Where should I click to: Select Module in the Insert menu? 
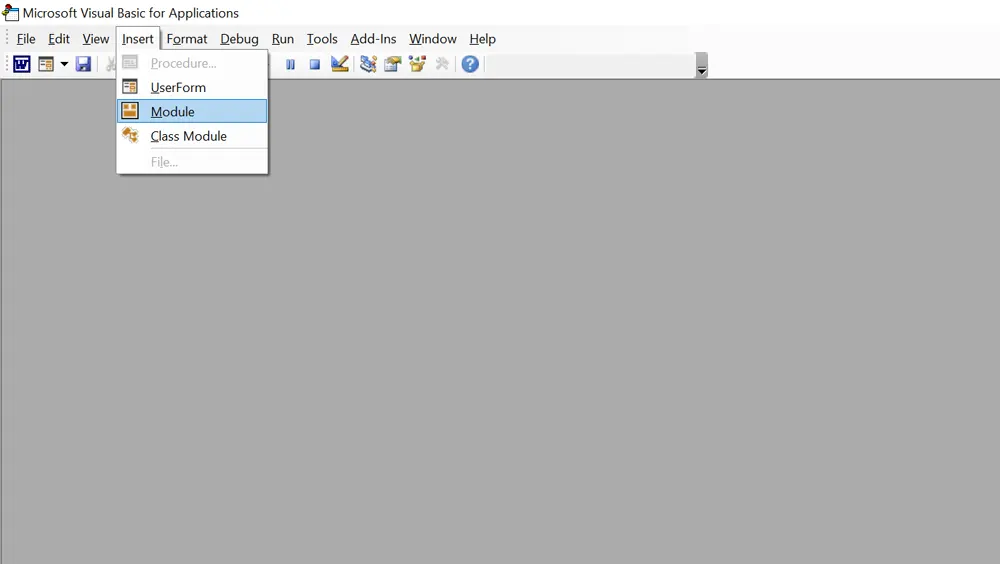(192, 112)
